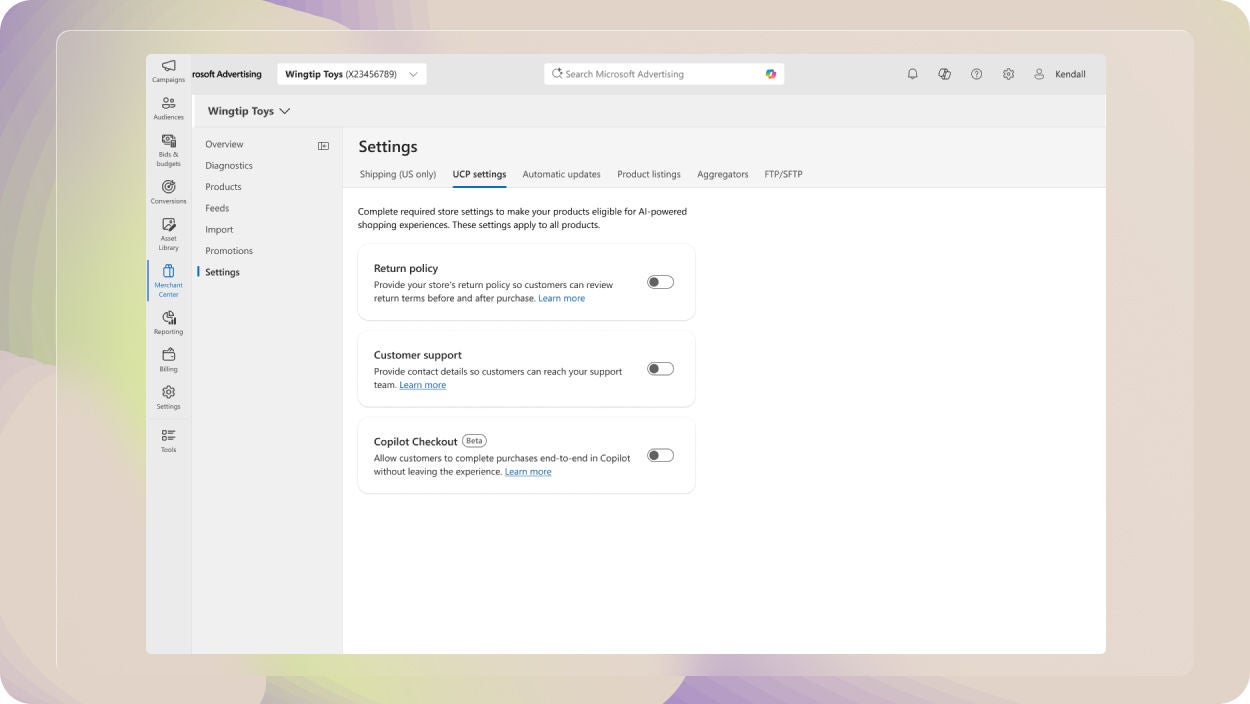This screenshot has width=1250, height=704.
Task: Click the help question mark icon
Action: 975,73
